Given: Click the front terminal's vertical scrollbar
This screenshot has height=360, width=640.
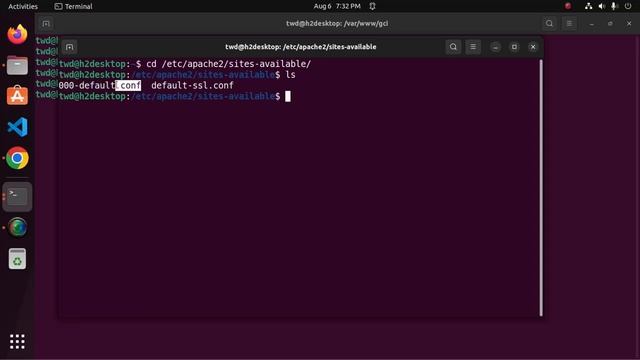Looking at the screenshot, I should (541, 188).
